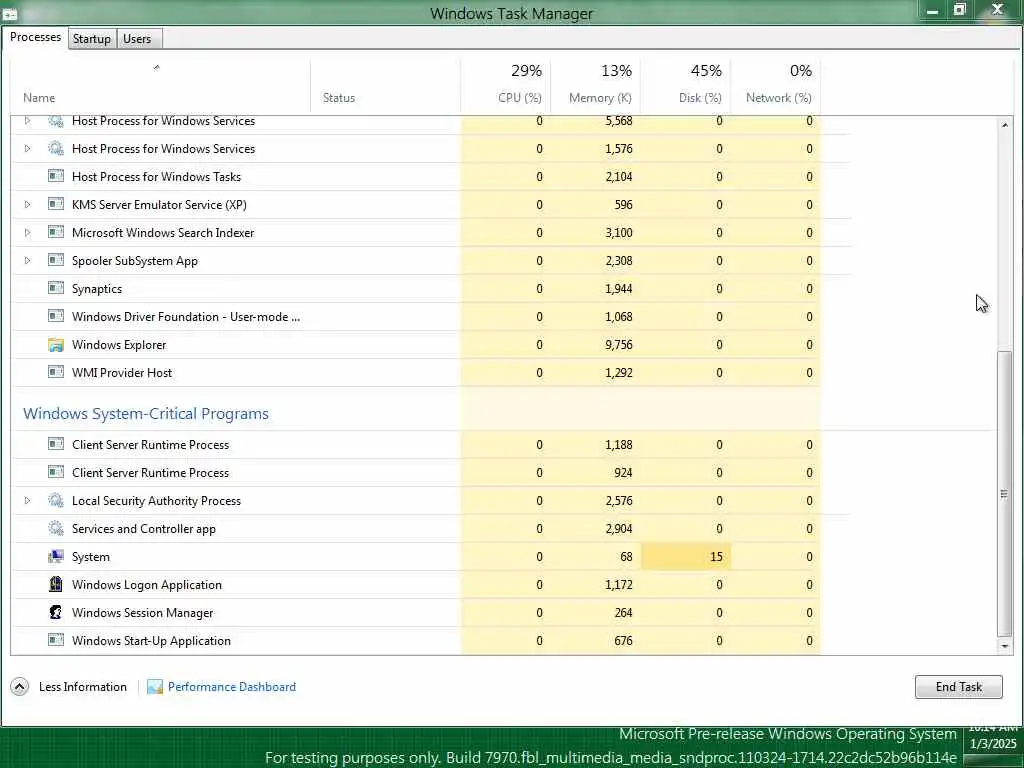Expand the KMS Server Emulator Service row
Screen dimensions: 1024x768
click(x=27, y=204)
